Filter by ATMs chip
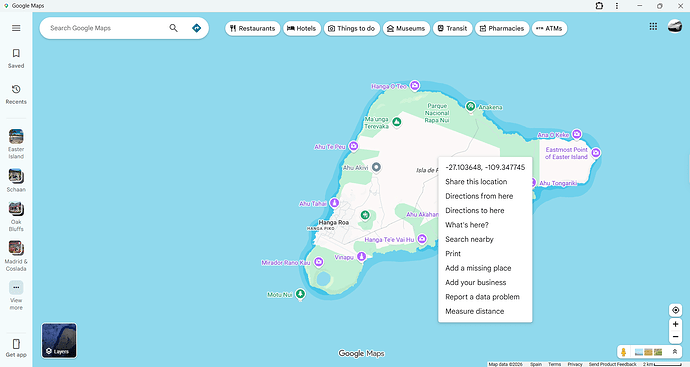 [x=550, y=29]
